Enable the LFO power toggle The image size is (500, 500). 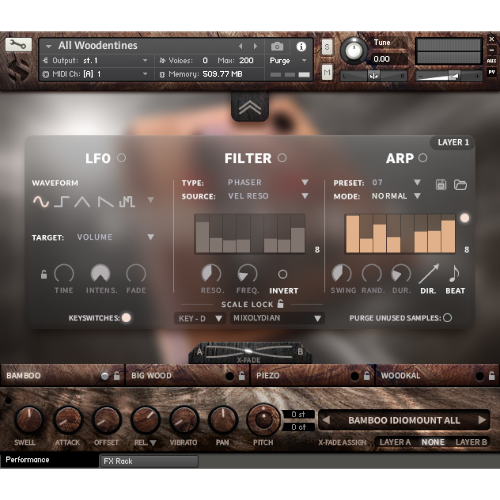(122, 158)
